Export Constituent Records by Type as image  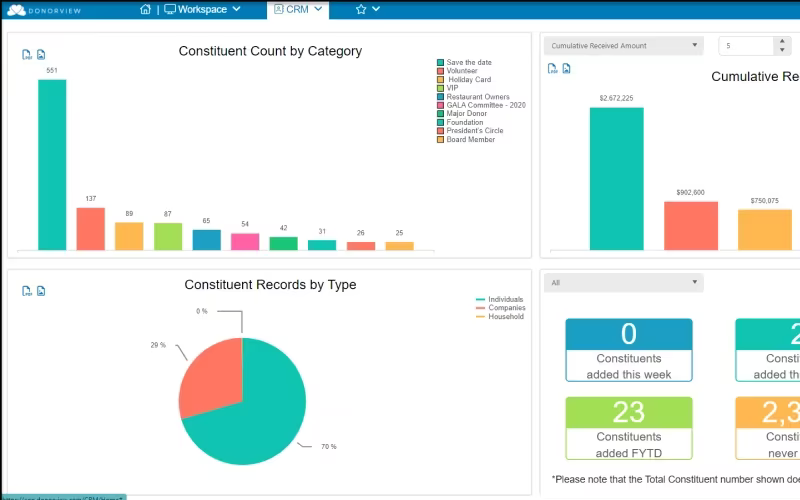click(41, 291)
